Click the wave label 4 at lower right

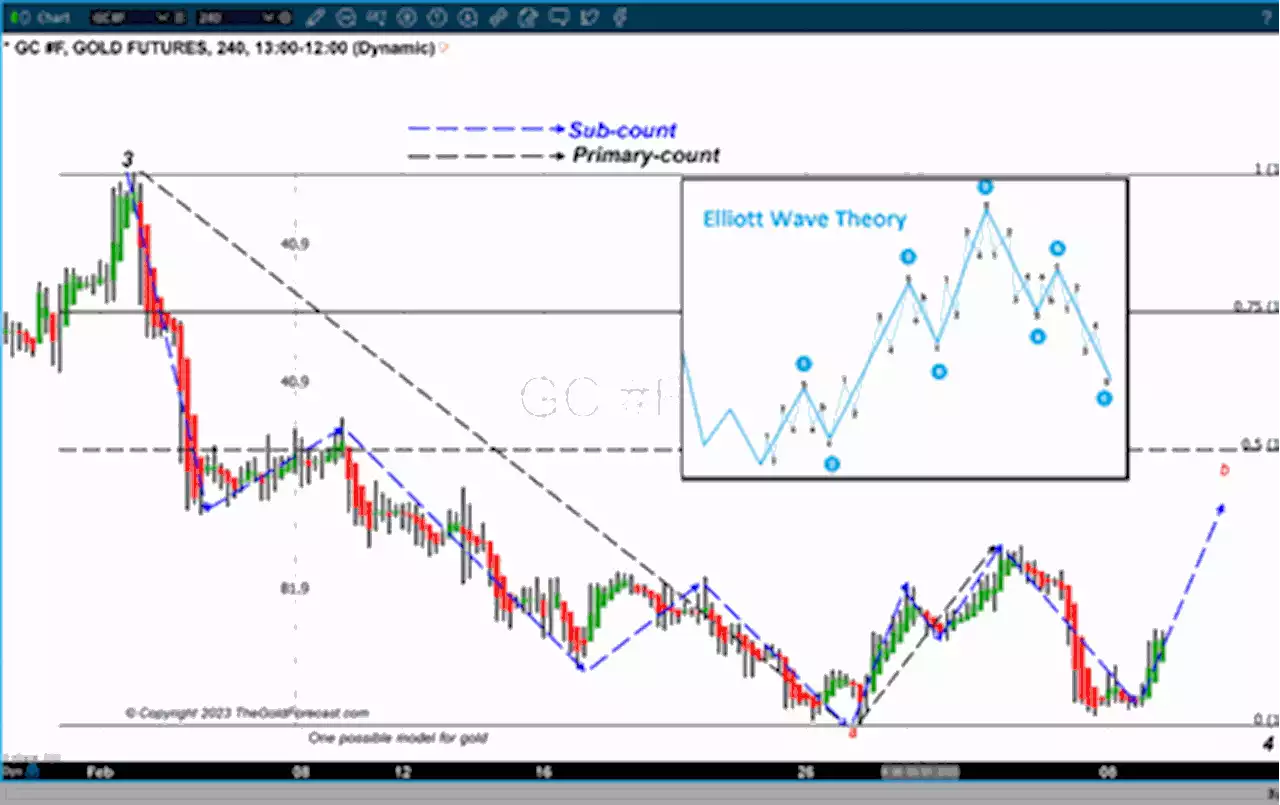tap(1267, 744)
